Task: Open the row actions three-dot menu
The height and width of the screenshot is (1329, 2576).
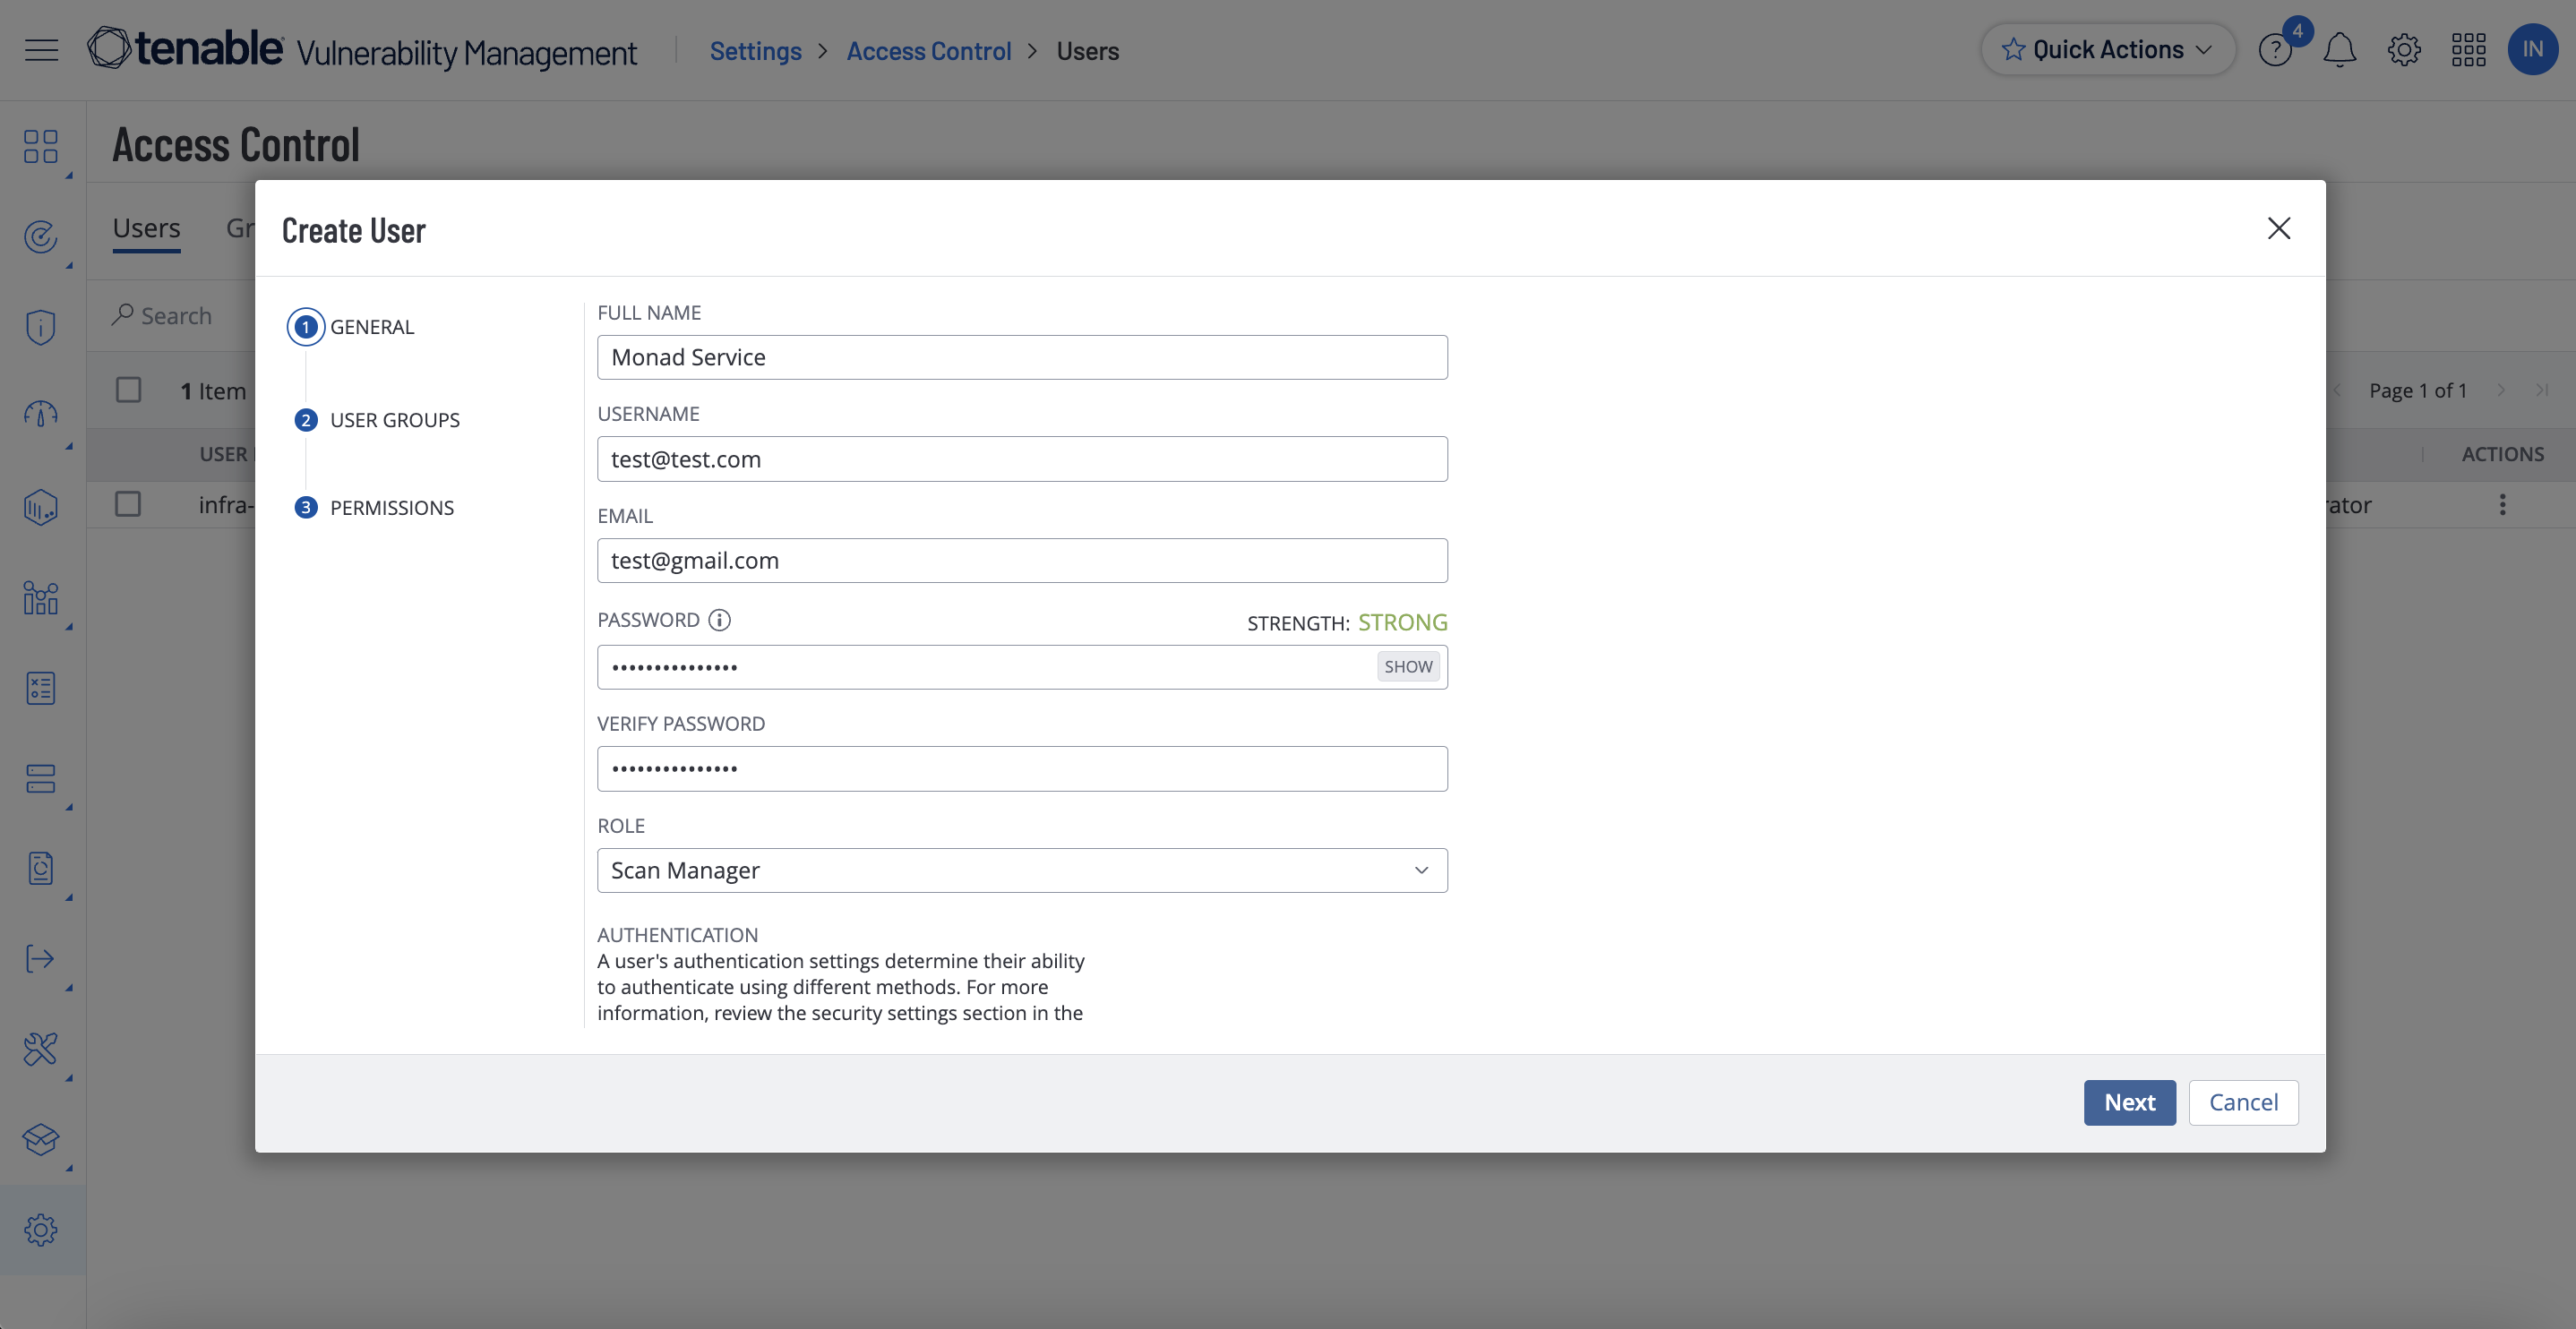Action: [x=2502, y=505]
